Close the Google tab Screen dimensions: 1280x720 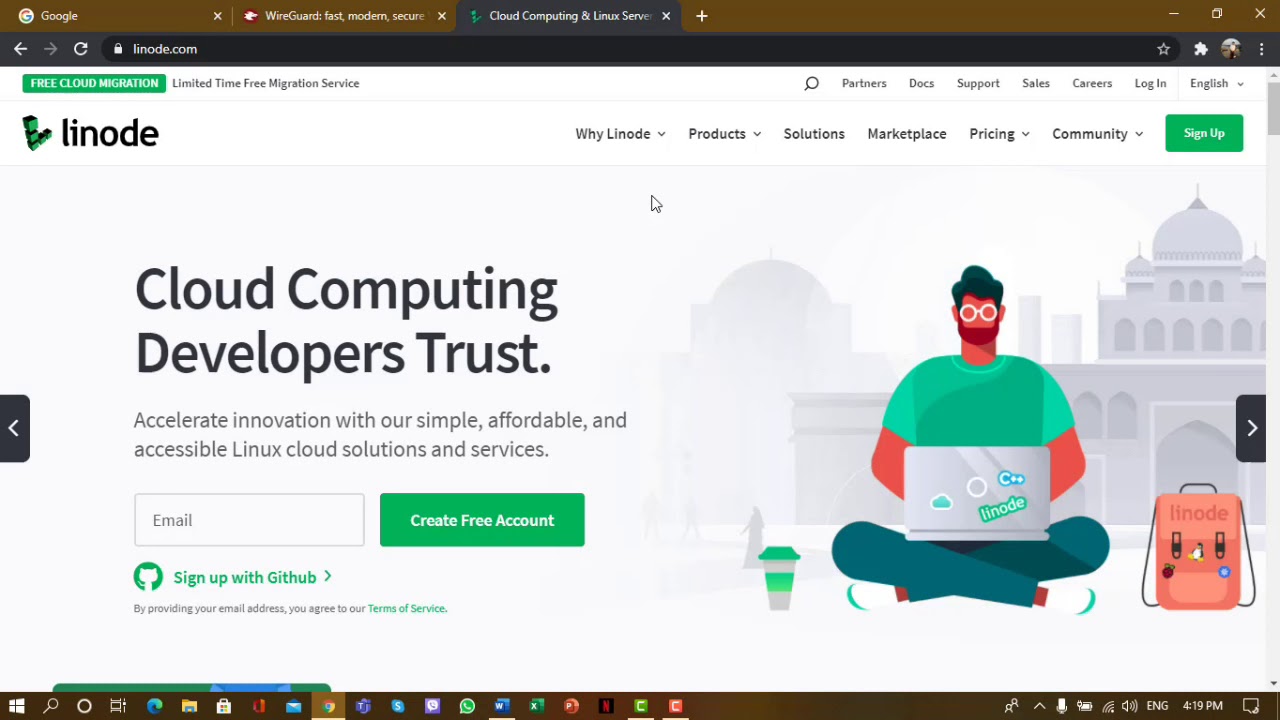tap(217, 16)
